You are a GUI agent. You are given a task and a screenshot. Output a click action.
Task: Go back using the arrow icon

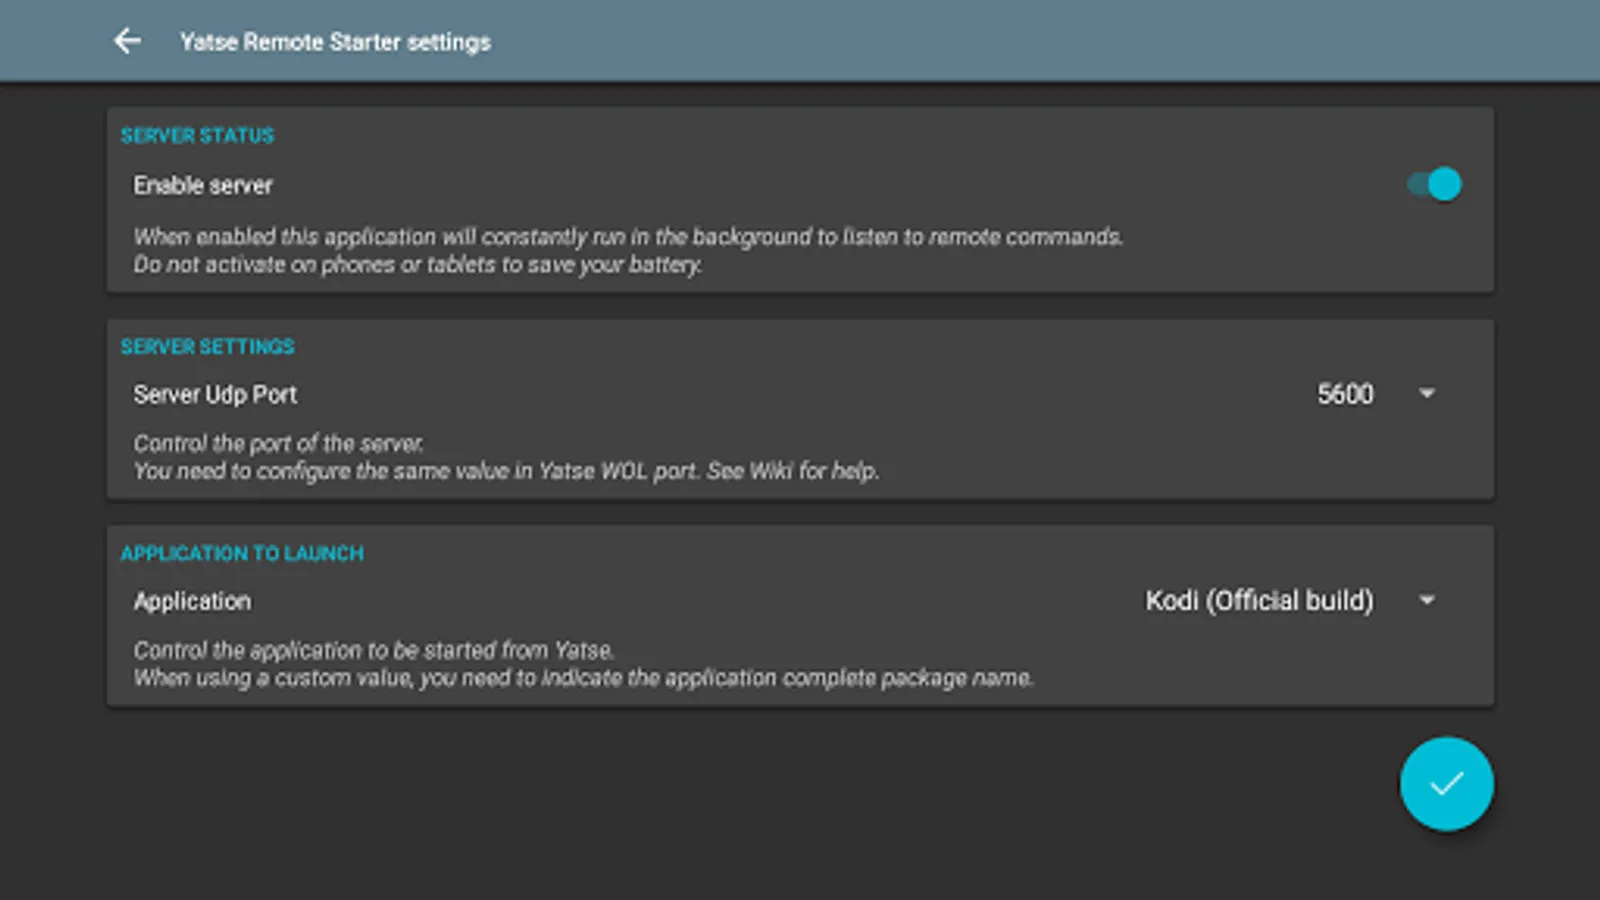(127, 41)
